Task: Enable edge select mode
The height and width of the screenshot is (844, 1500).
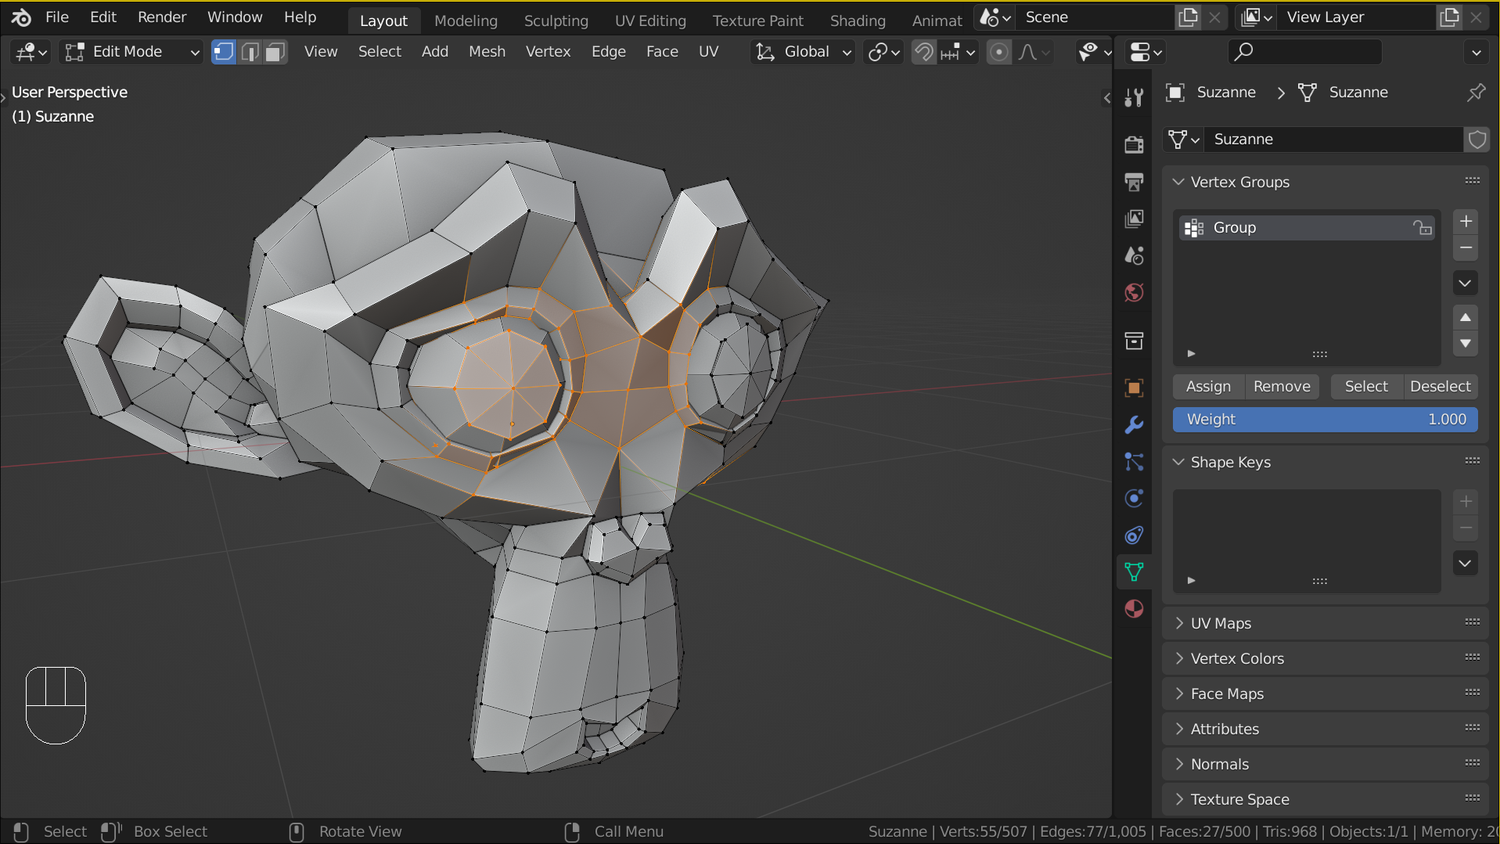Action: 250,51
